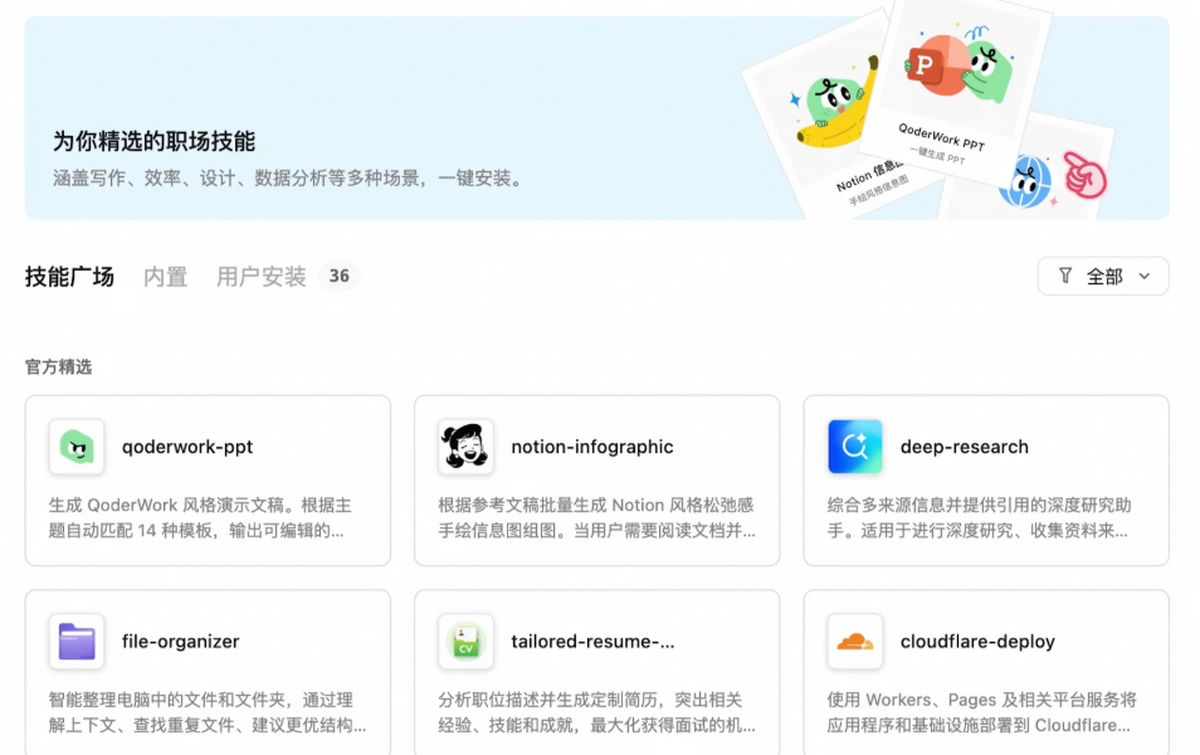Click the notion-infographic face icon
The width and height of the screenshot is (1200, 755).
(x=466, y=447)
